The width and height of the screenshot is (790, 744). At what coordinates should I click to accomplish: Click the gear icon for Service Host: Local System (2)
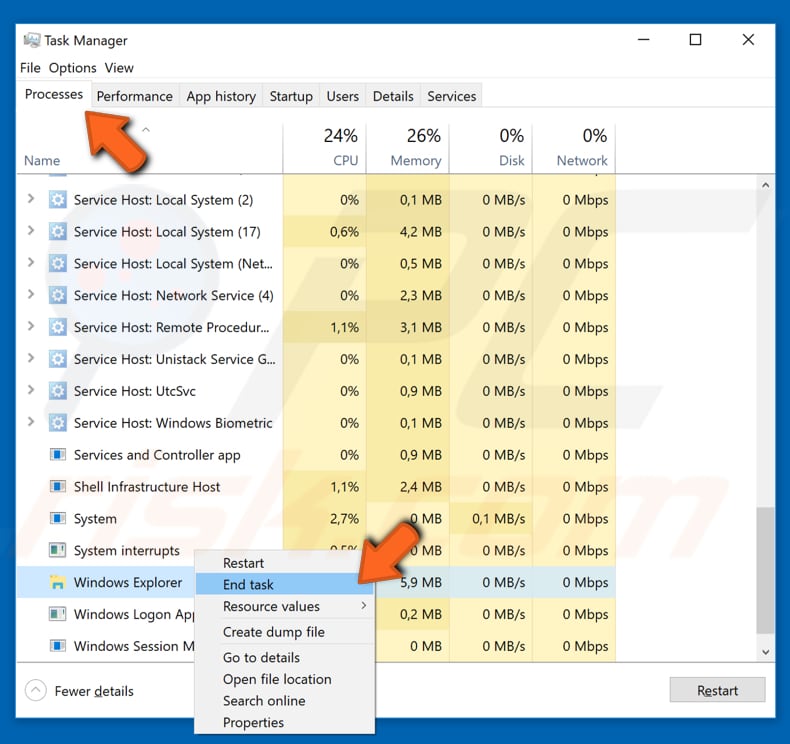[x=57, y=200]
